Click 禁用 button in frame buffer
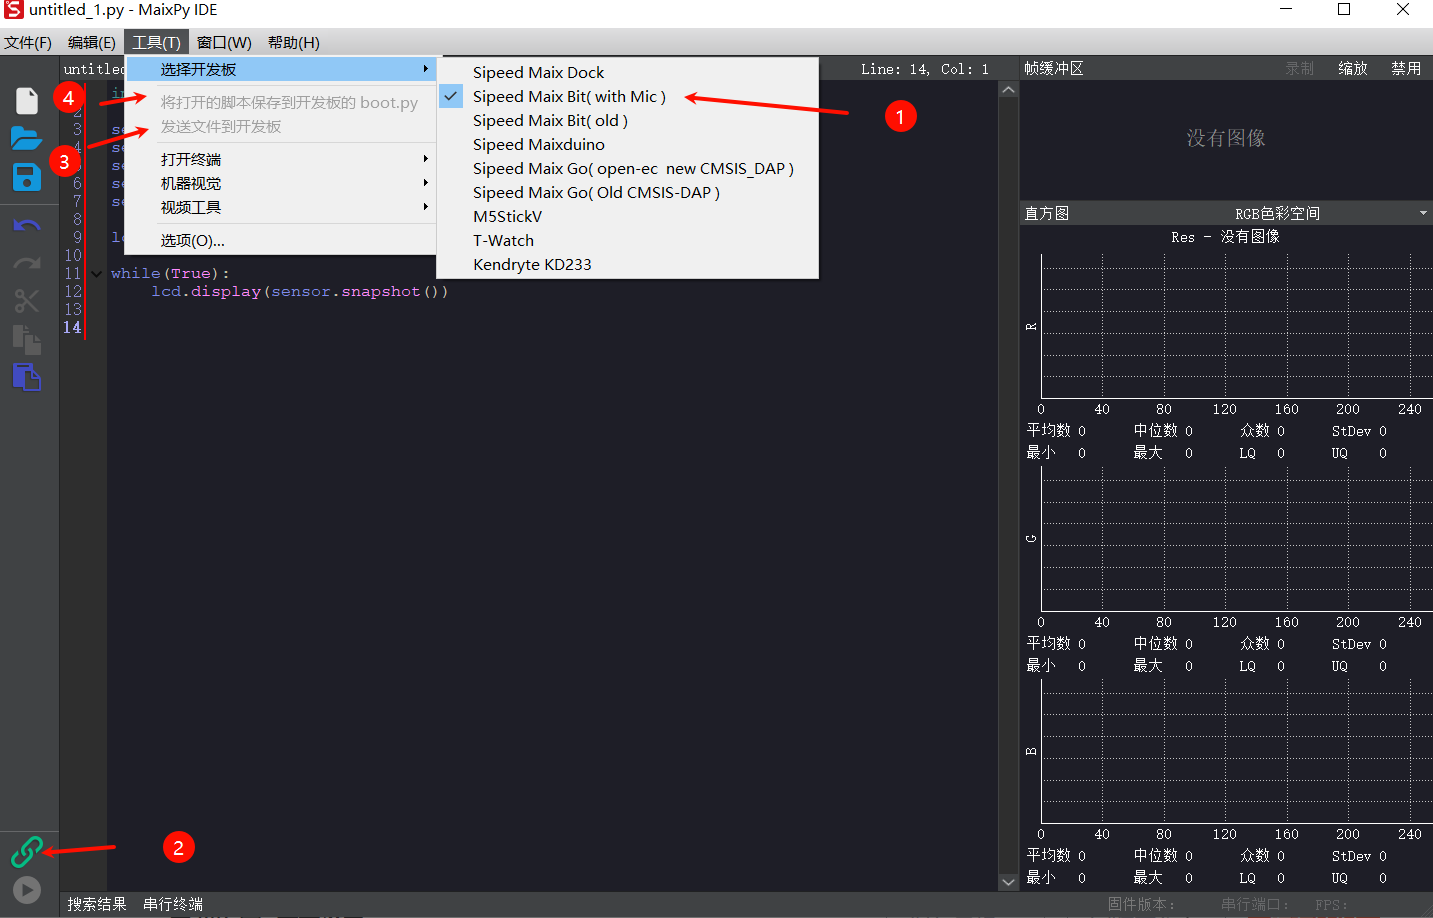The width and height of the screenshot is (1433, 918). click(x=1406, y=68)
